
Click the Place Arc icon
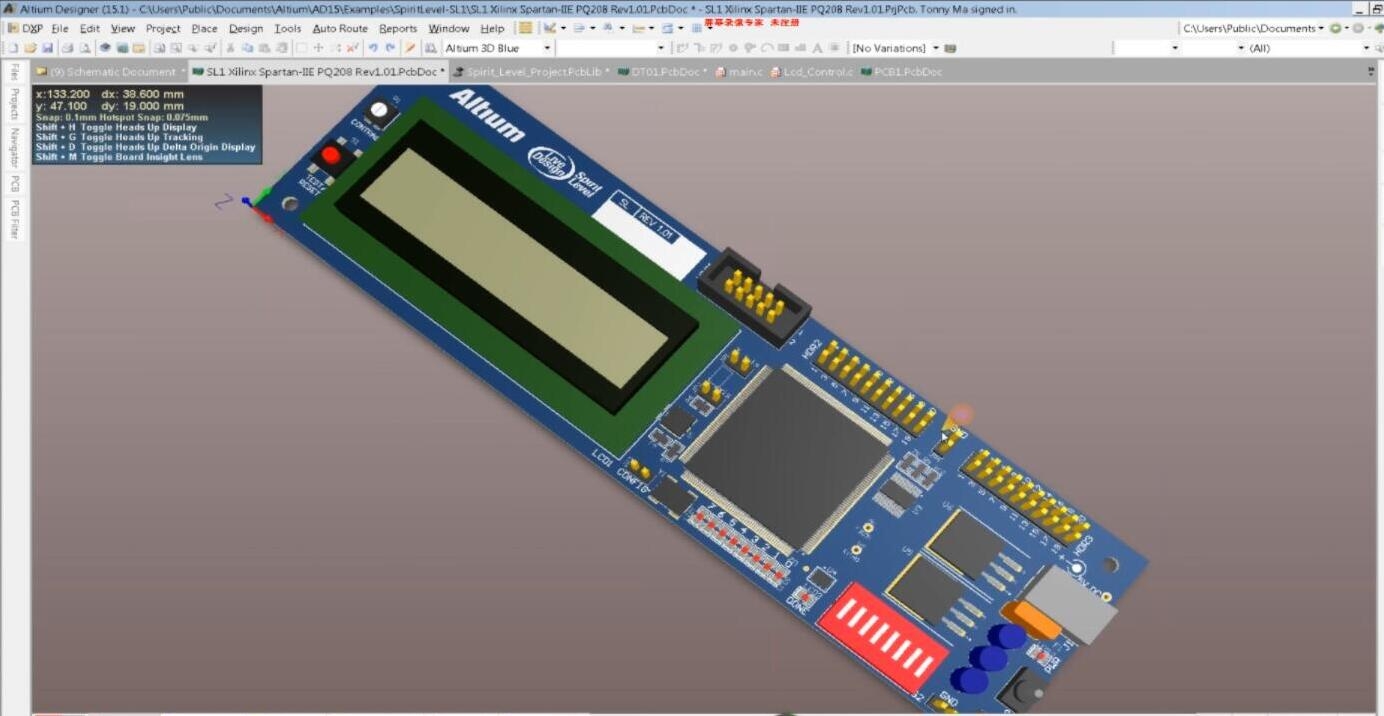point(767,48)
